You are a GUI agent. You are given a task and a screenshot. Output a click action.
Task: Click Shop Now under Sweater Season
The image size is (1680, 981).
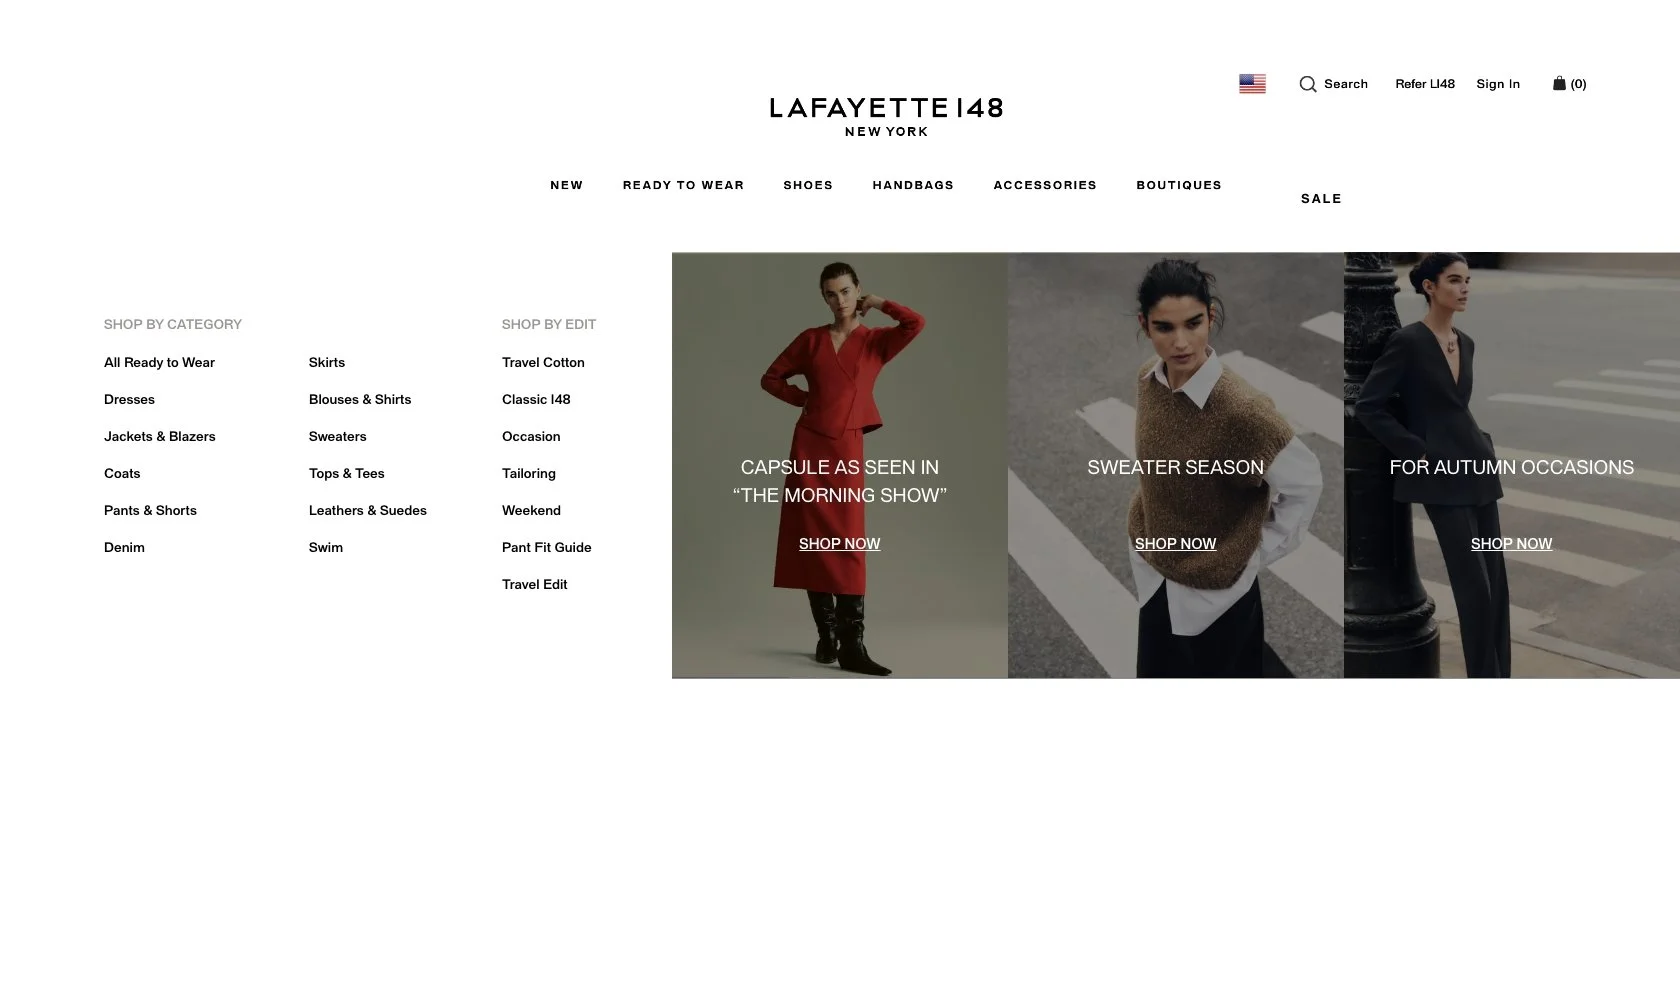(x=1175, y=544)
